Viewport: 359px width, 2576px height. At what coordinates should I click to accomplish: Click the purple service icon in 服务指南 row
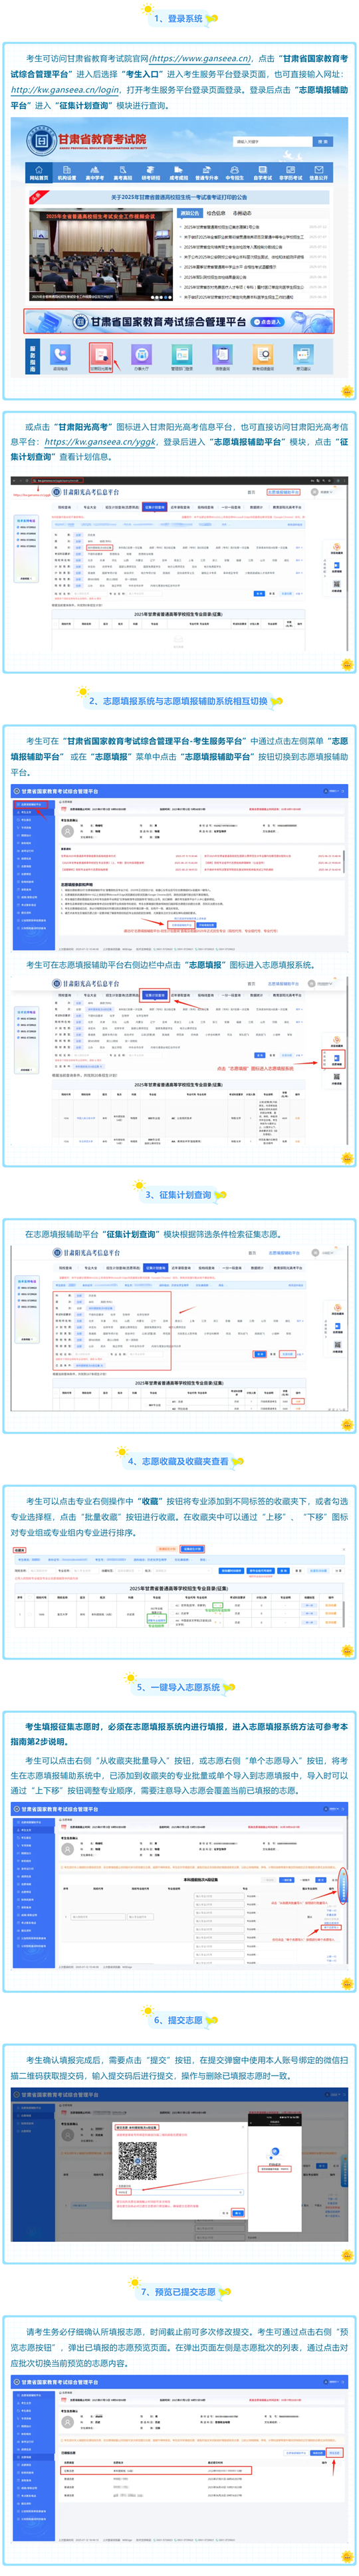(x=141, y=354)
